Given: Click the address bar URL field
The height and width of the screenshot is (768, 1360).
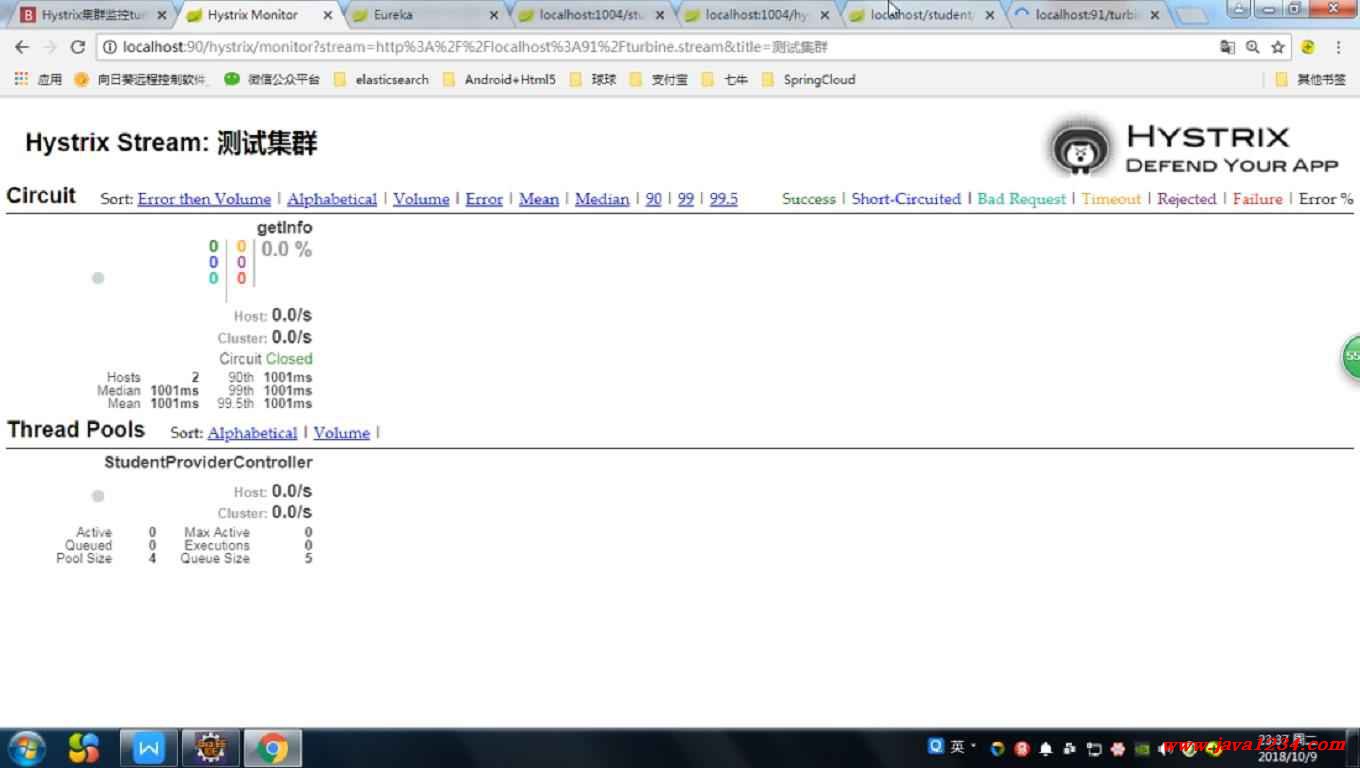Looking at the screenshot, I should pos(660,47).
